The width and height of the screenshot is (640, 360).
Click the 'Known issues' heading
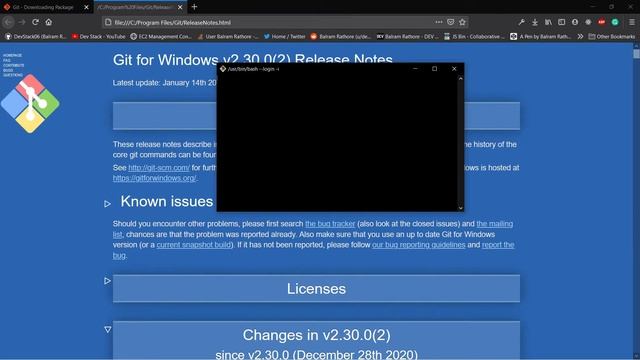coord(167,201)
